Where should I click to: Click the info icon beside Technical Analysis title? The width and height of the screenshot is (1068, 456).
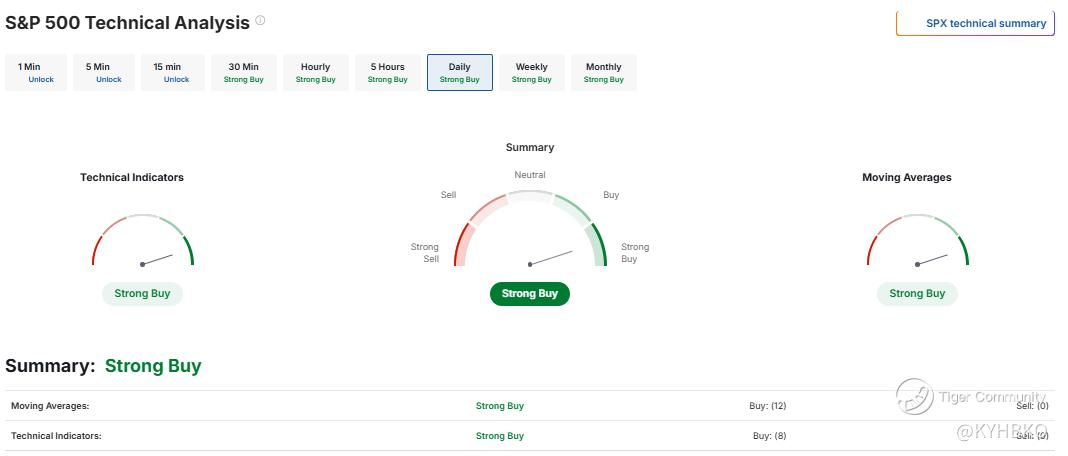click(260, 20)
